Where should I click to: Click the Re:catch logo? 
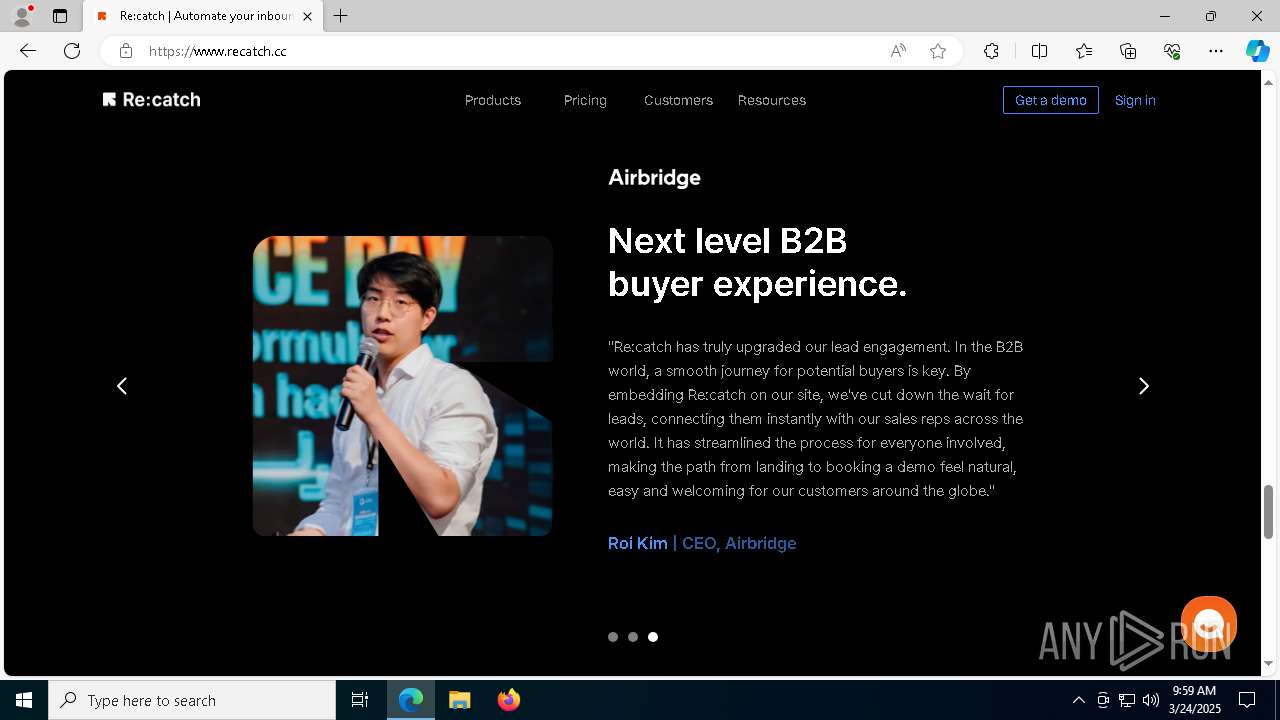point(151,100)
